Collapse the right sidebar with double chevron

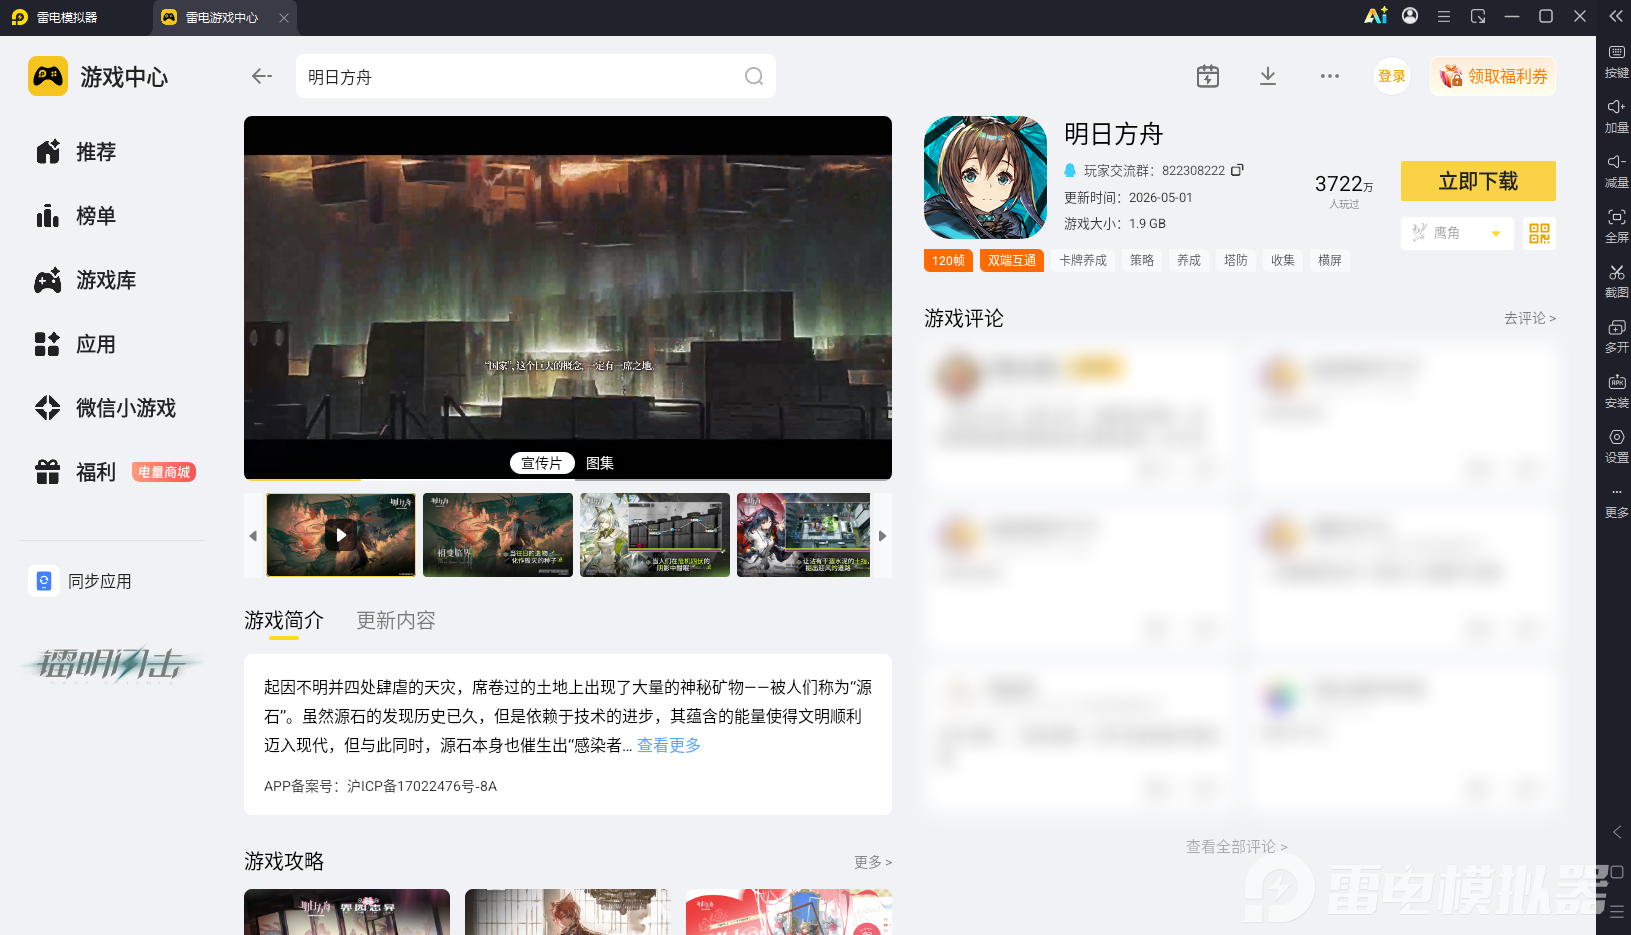pos(1615,16)
